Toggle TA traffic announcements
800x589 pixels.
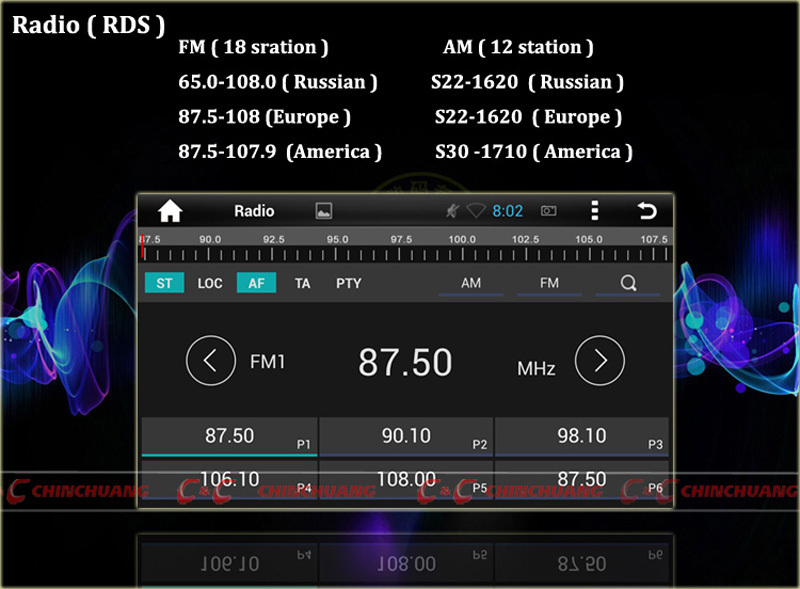click(302, 283)
